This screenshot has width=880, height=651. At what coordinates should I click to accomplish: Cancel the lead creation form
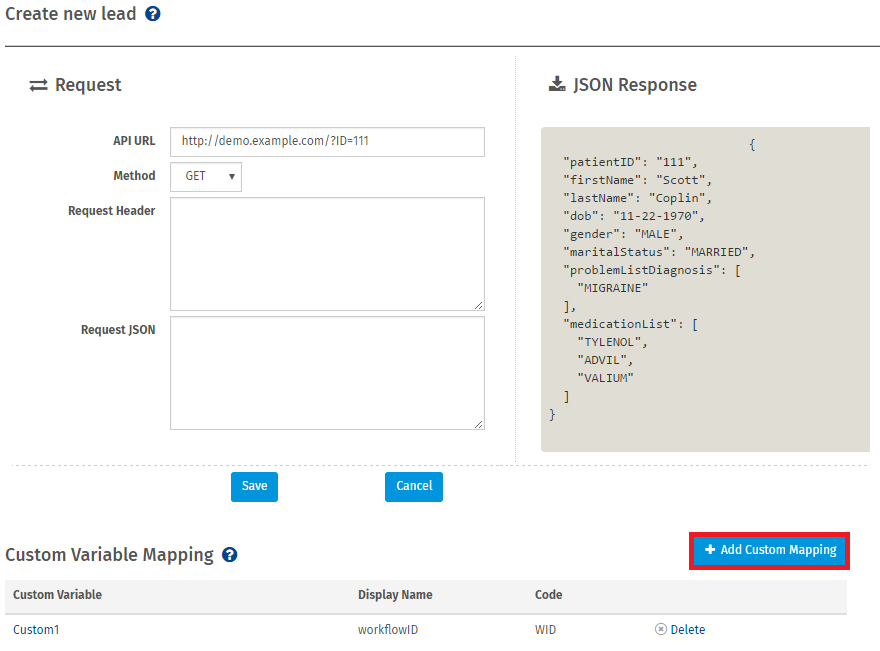coord(413,487)
